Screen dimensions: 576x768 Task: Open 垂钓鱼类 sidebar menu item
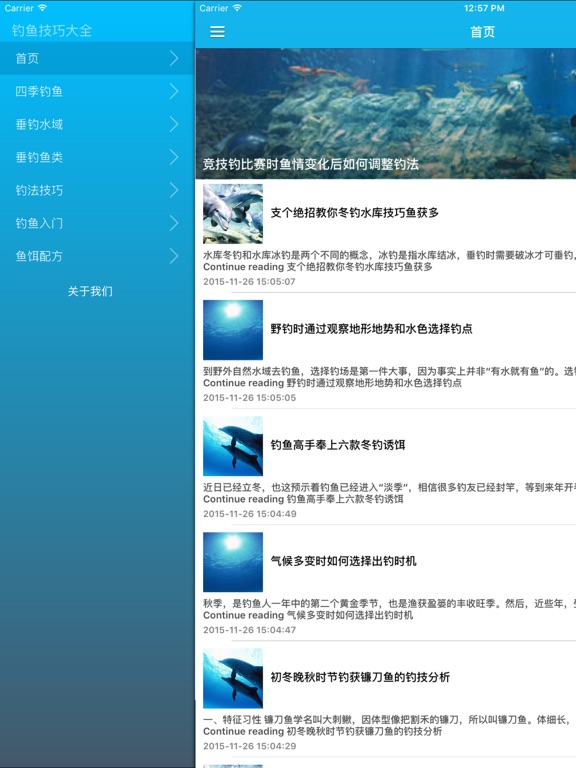97,157
